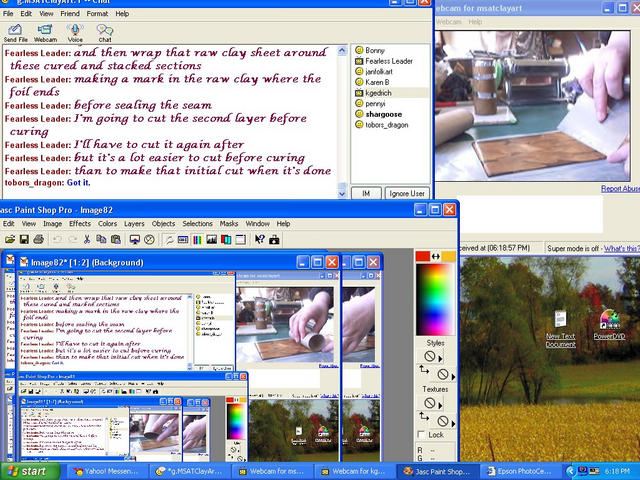Switch to Epson PhotoCe... taskbar button
Screen dimensions: 640x480
coord(520,471)
